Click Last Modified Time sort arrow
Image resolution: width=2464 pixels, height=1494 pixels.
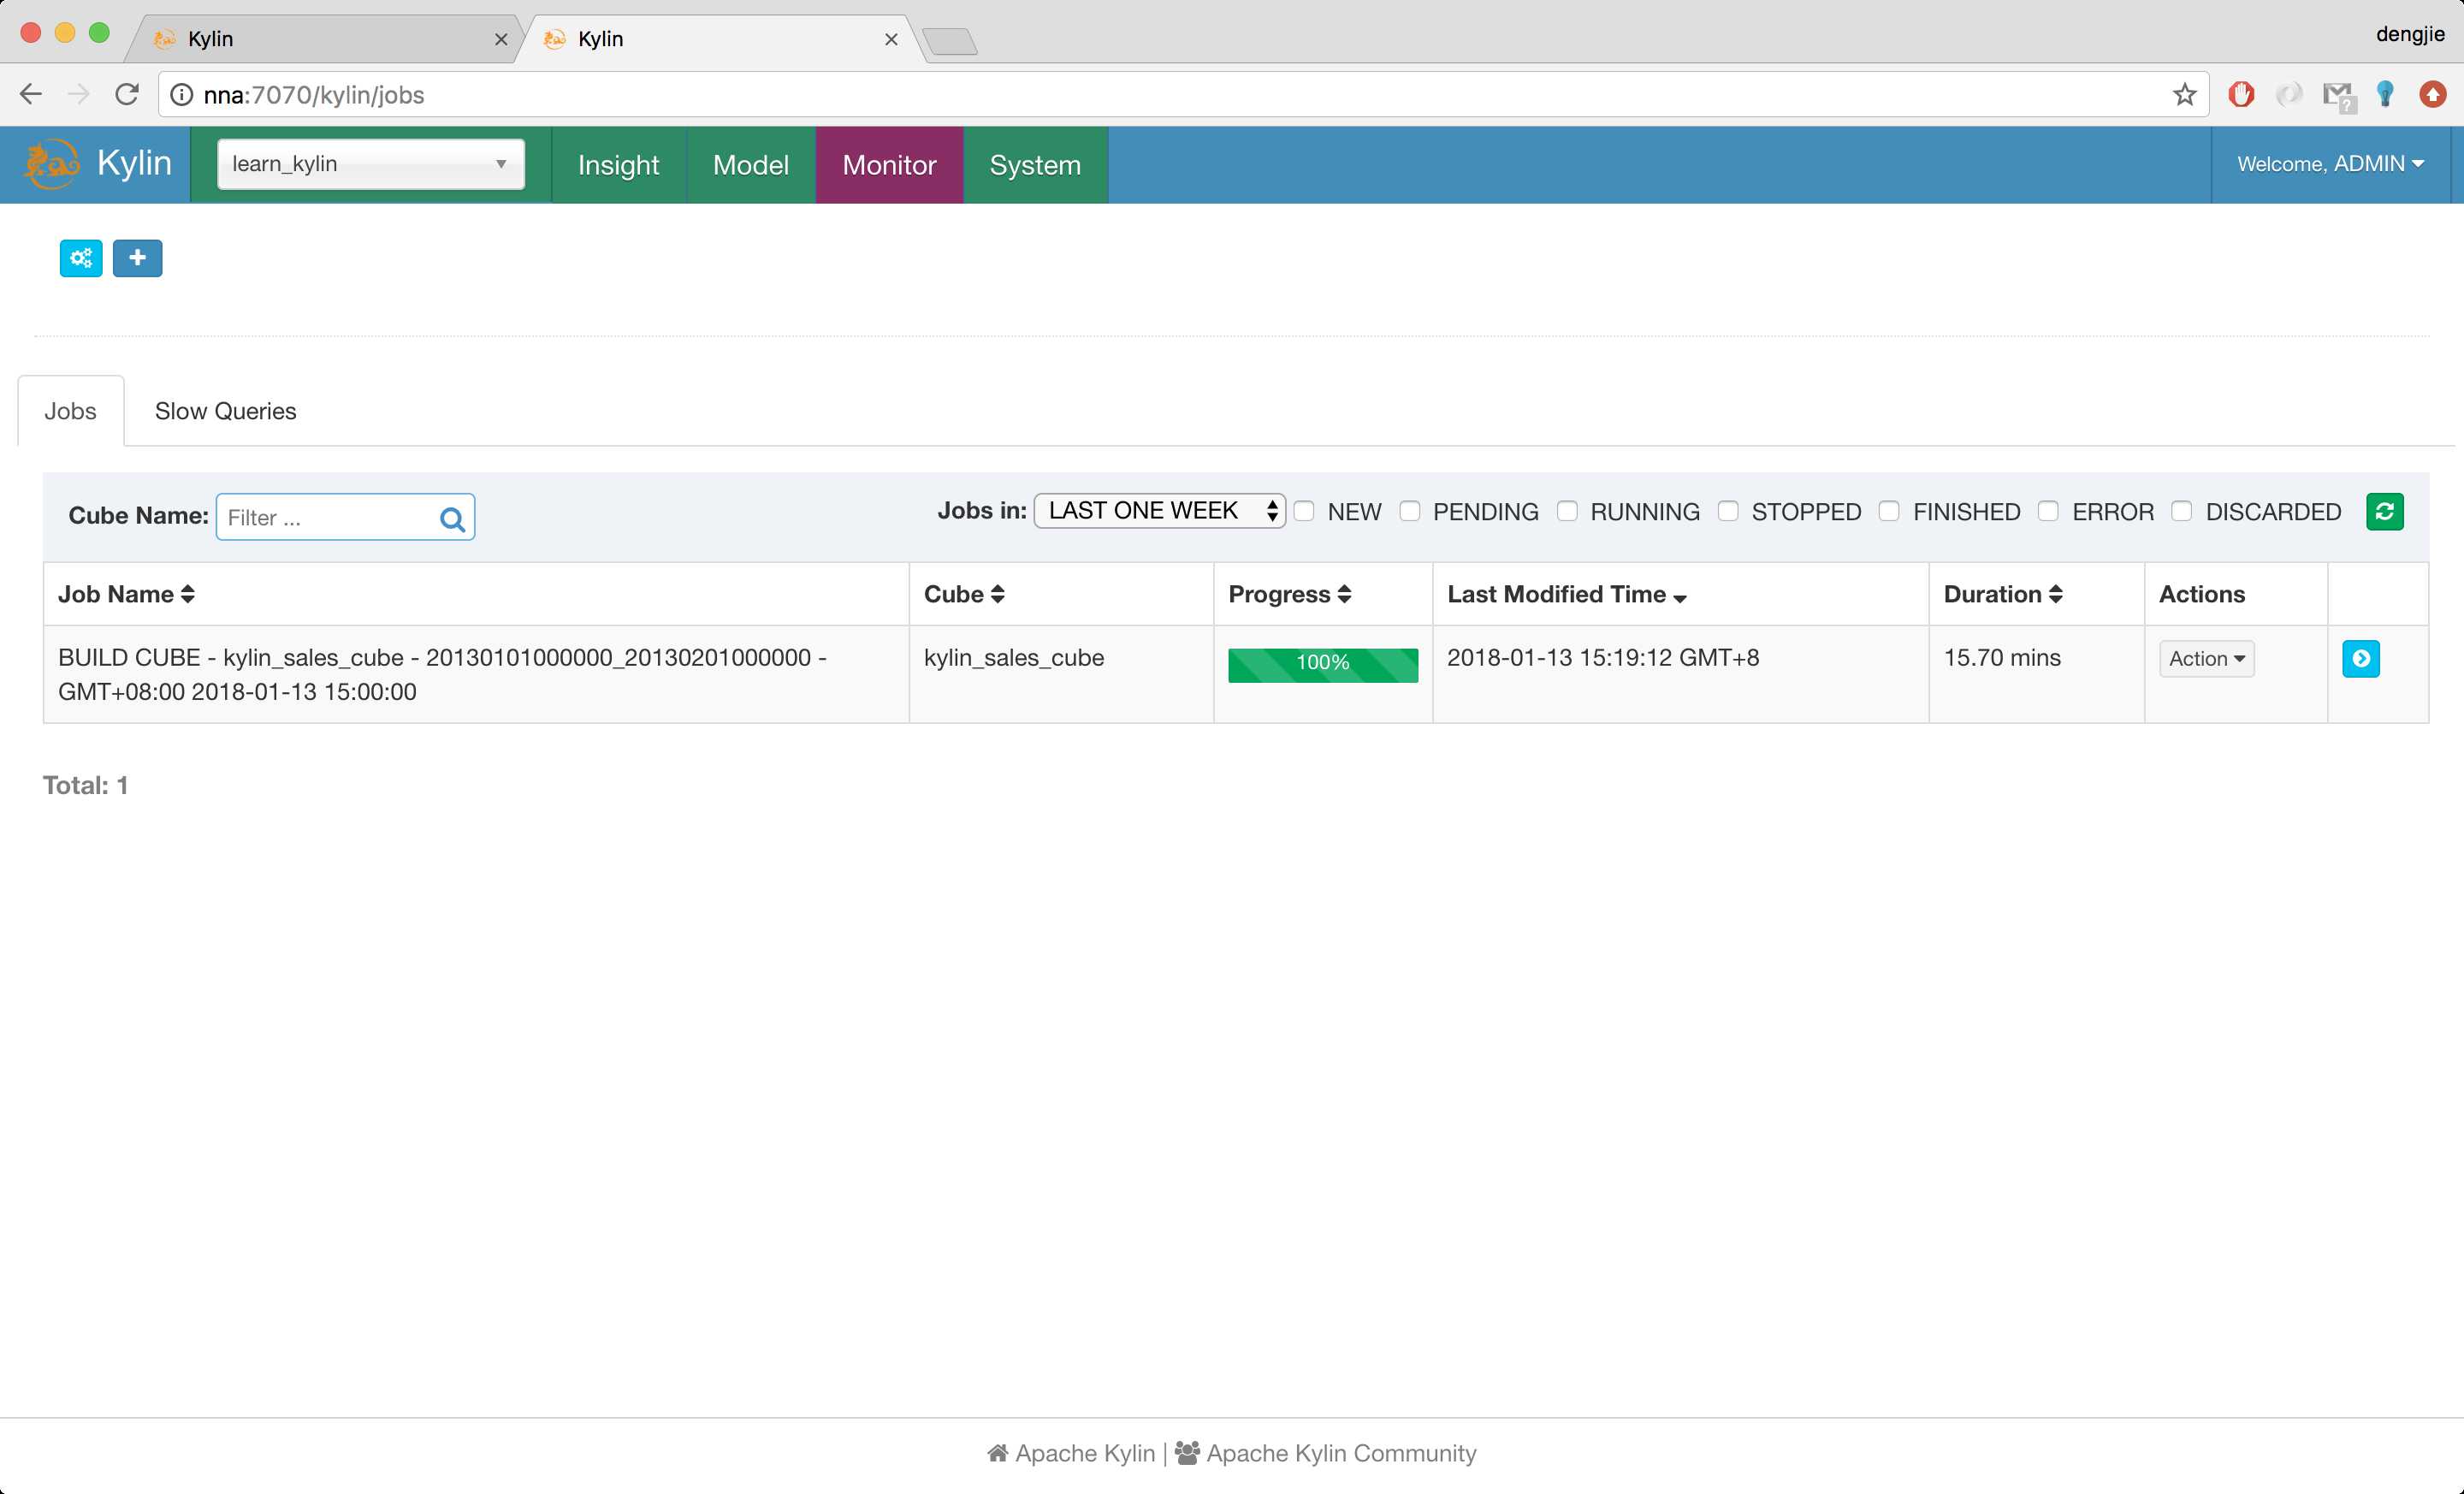1680,598
